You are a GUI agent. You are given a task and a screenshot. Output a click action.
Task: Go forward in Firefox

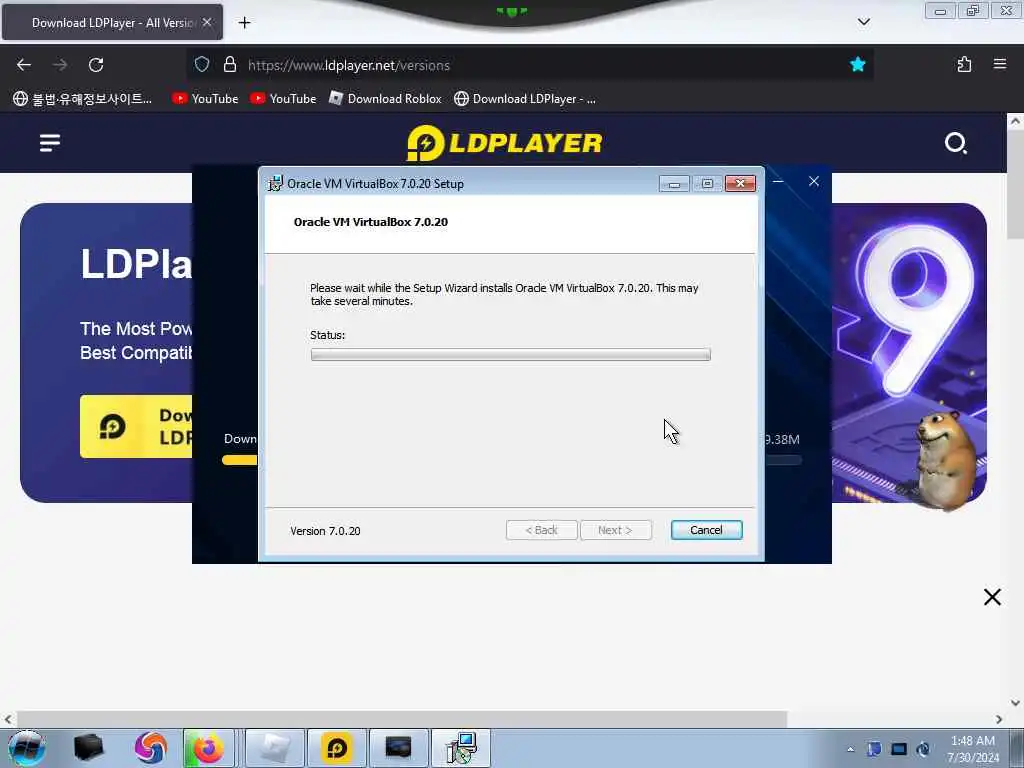point(60,65)
